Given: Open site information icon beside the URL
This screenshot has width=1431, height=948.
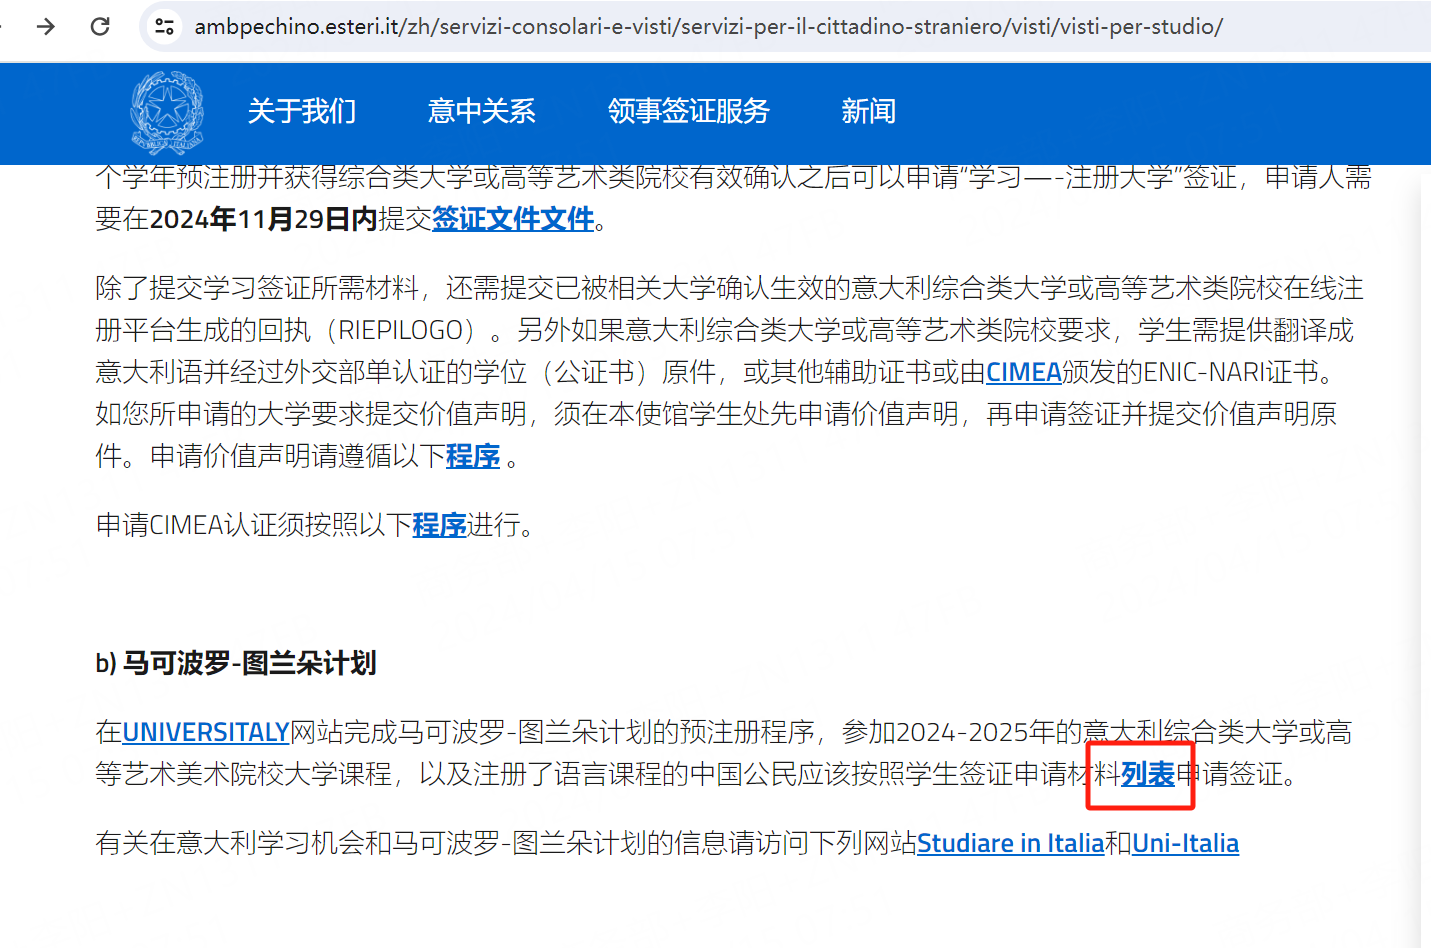Looking at the screenshot, I should click(x=164, y=27).
